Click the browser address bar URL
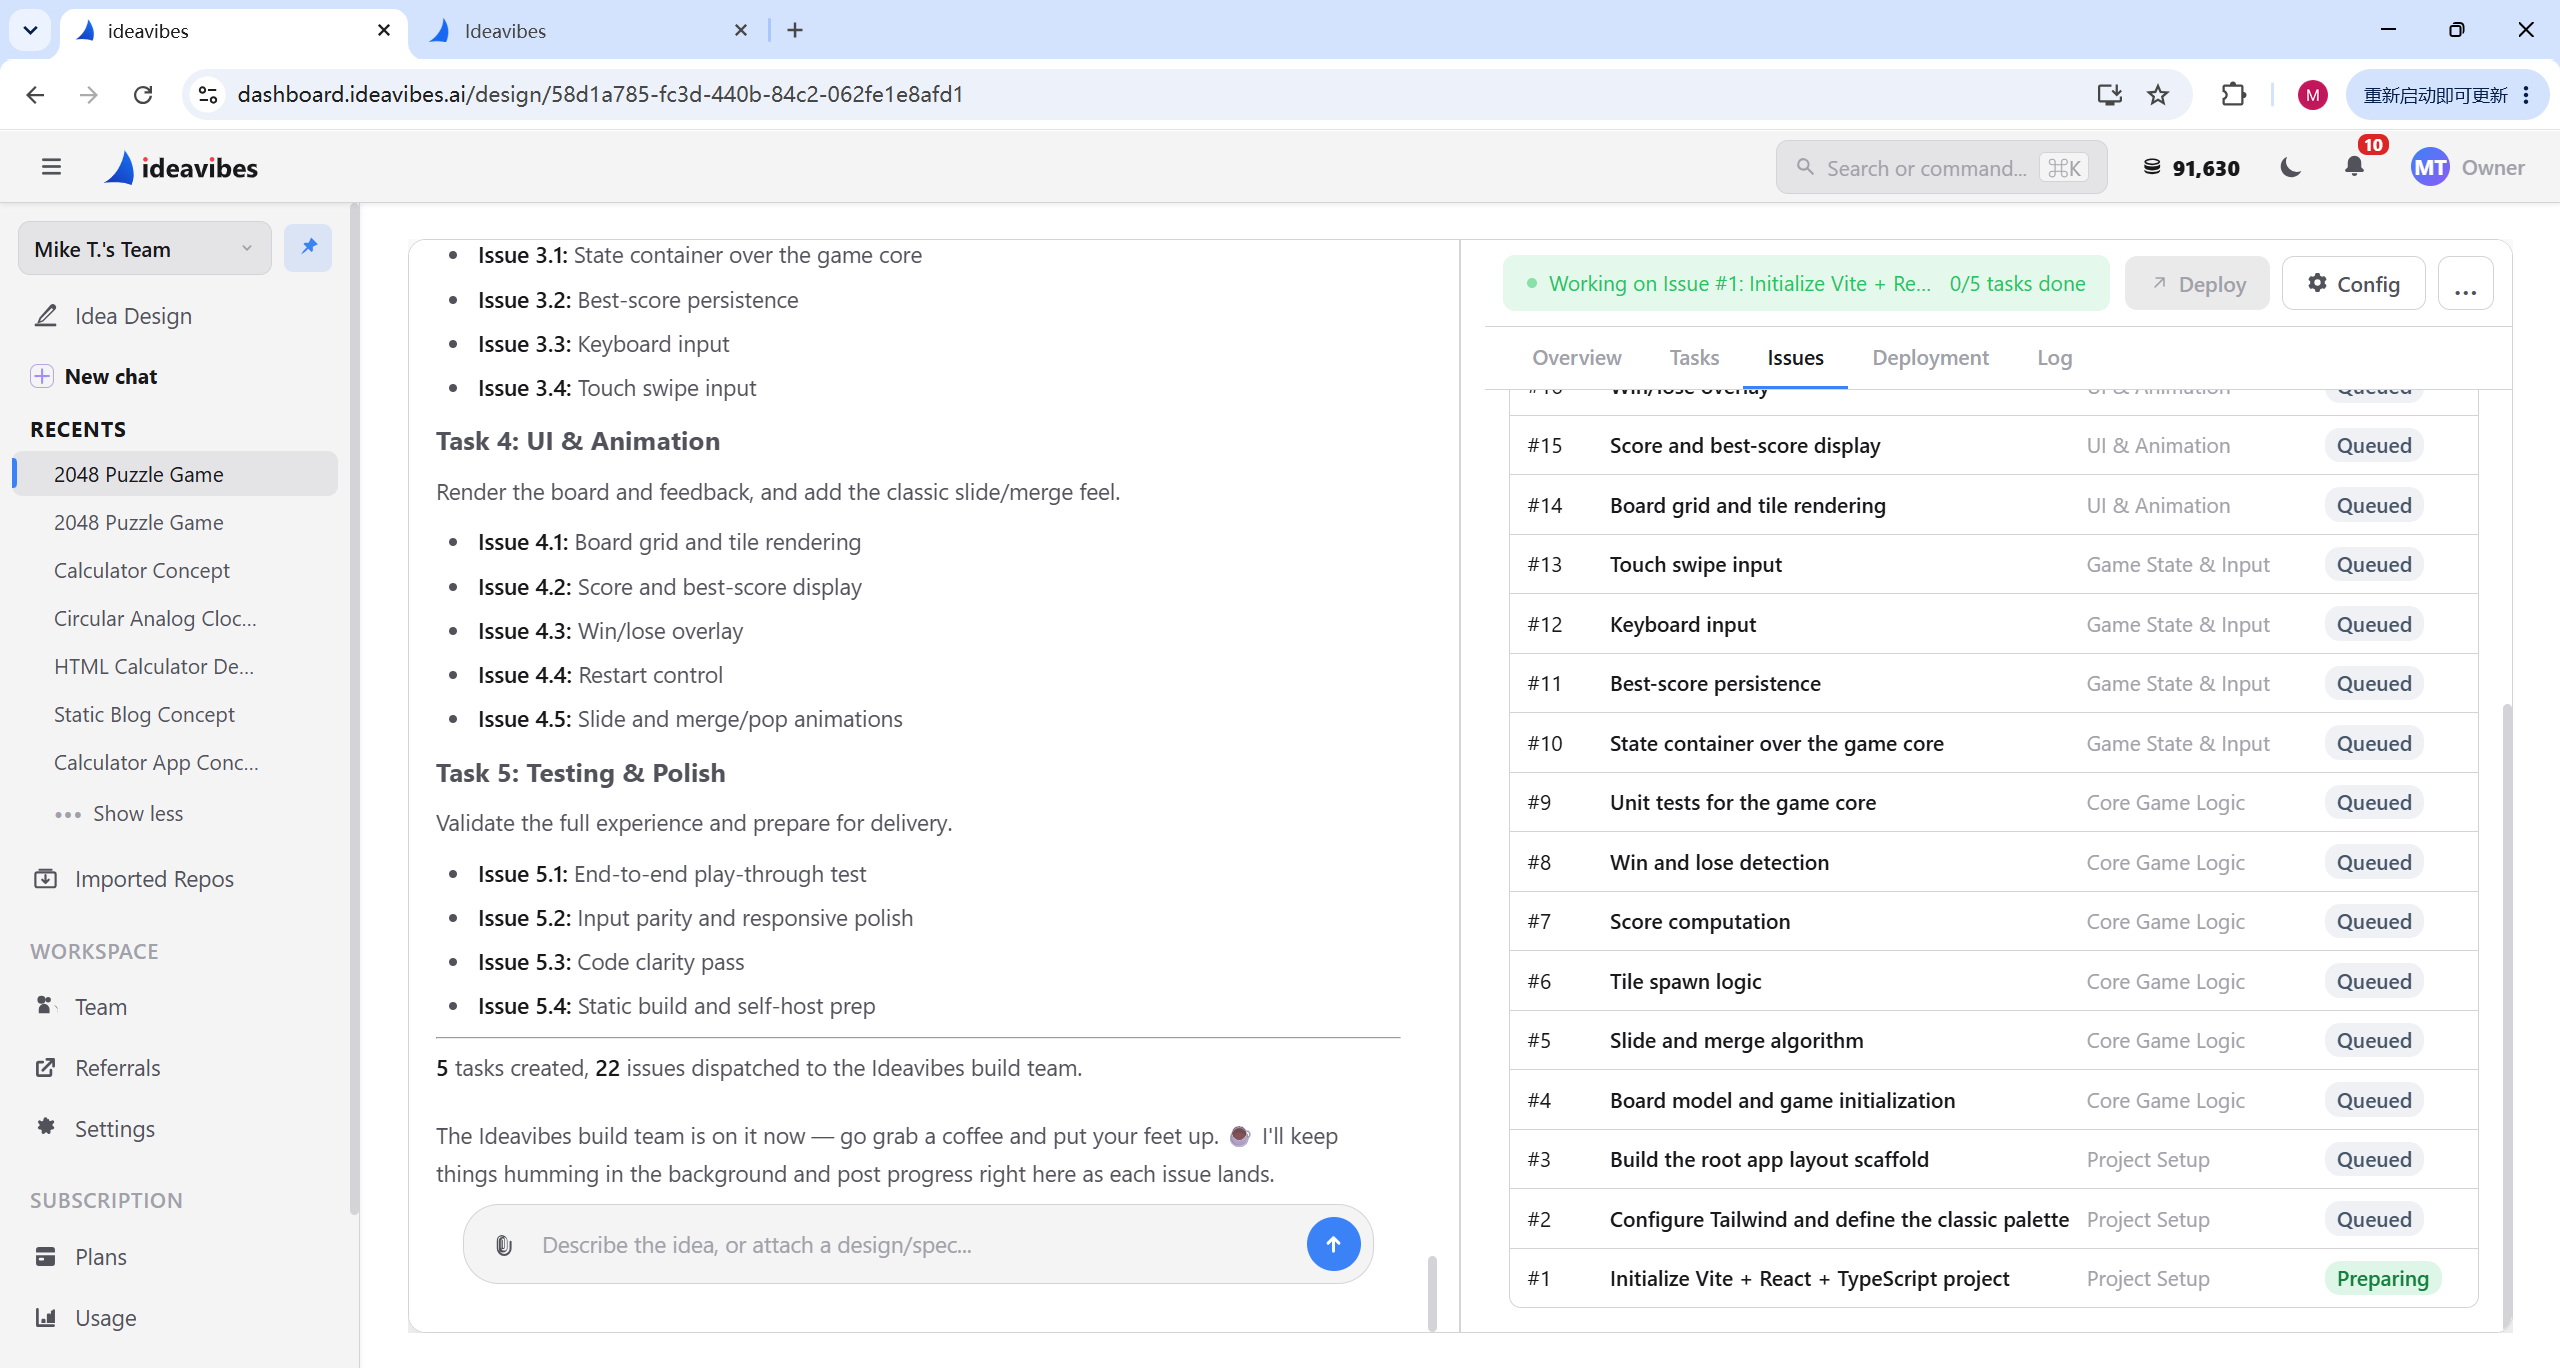 (x=600, y=94)
